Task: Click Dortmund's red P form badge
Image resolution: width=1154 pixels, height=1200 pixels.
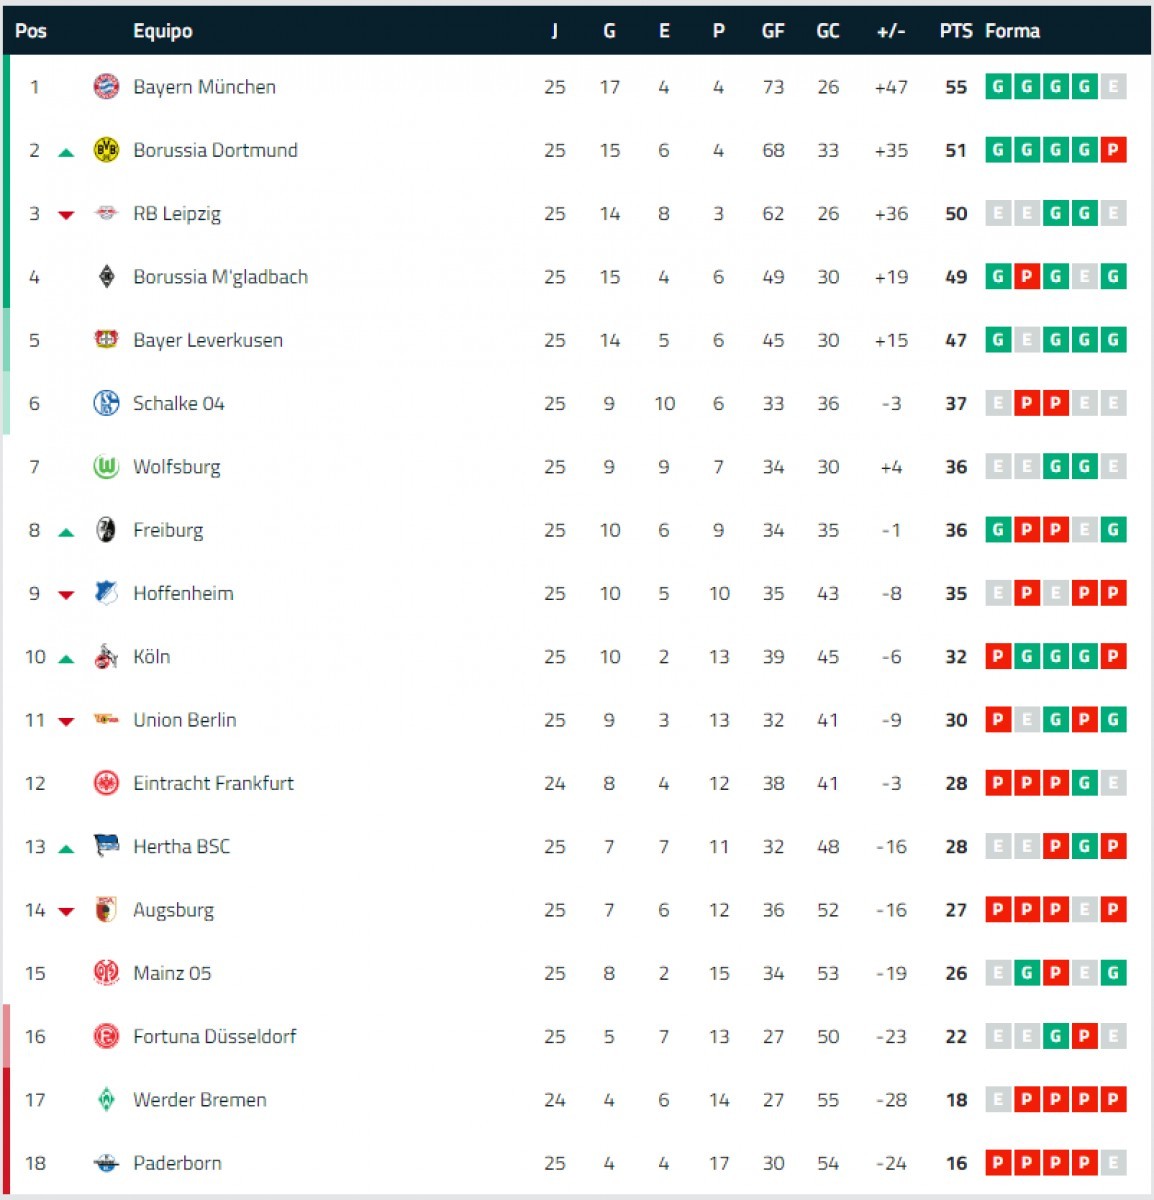Action: 1113,150
